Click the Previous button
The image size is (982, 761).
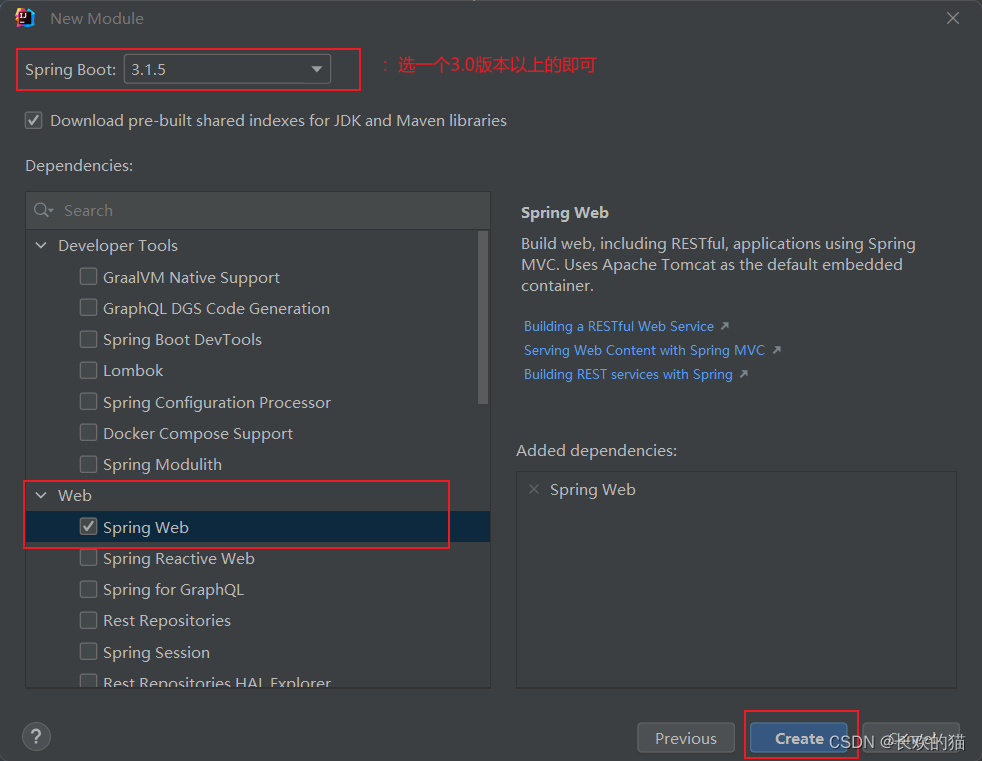[686, 738]
